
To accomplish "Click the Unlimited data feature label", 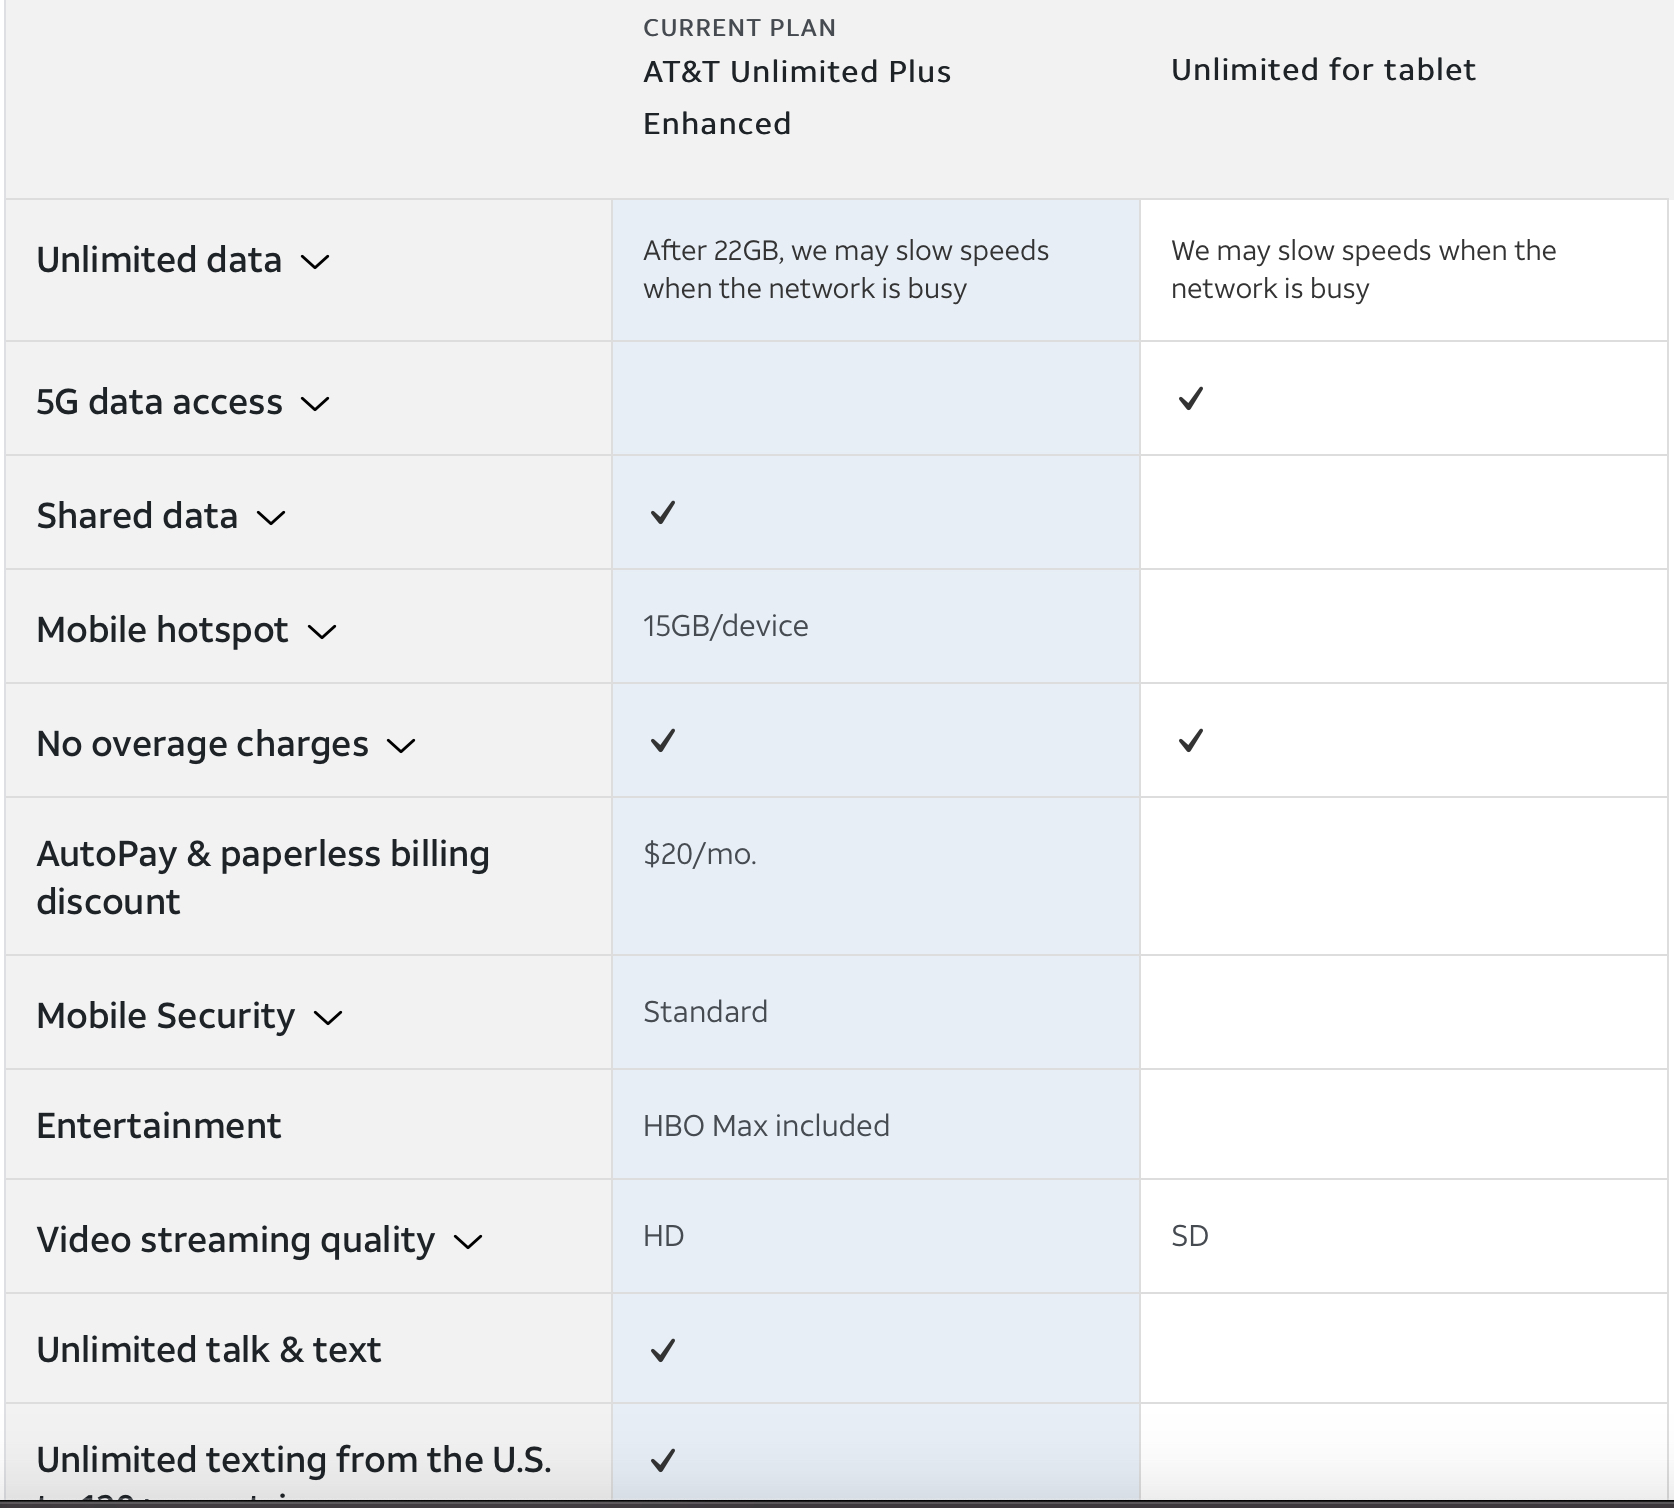I will 159,260.
